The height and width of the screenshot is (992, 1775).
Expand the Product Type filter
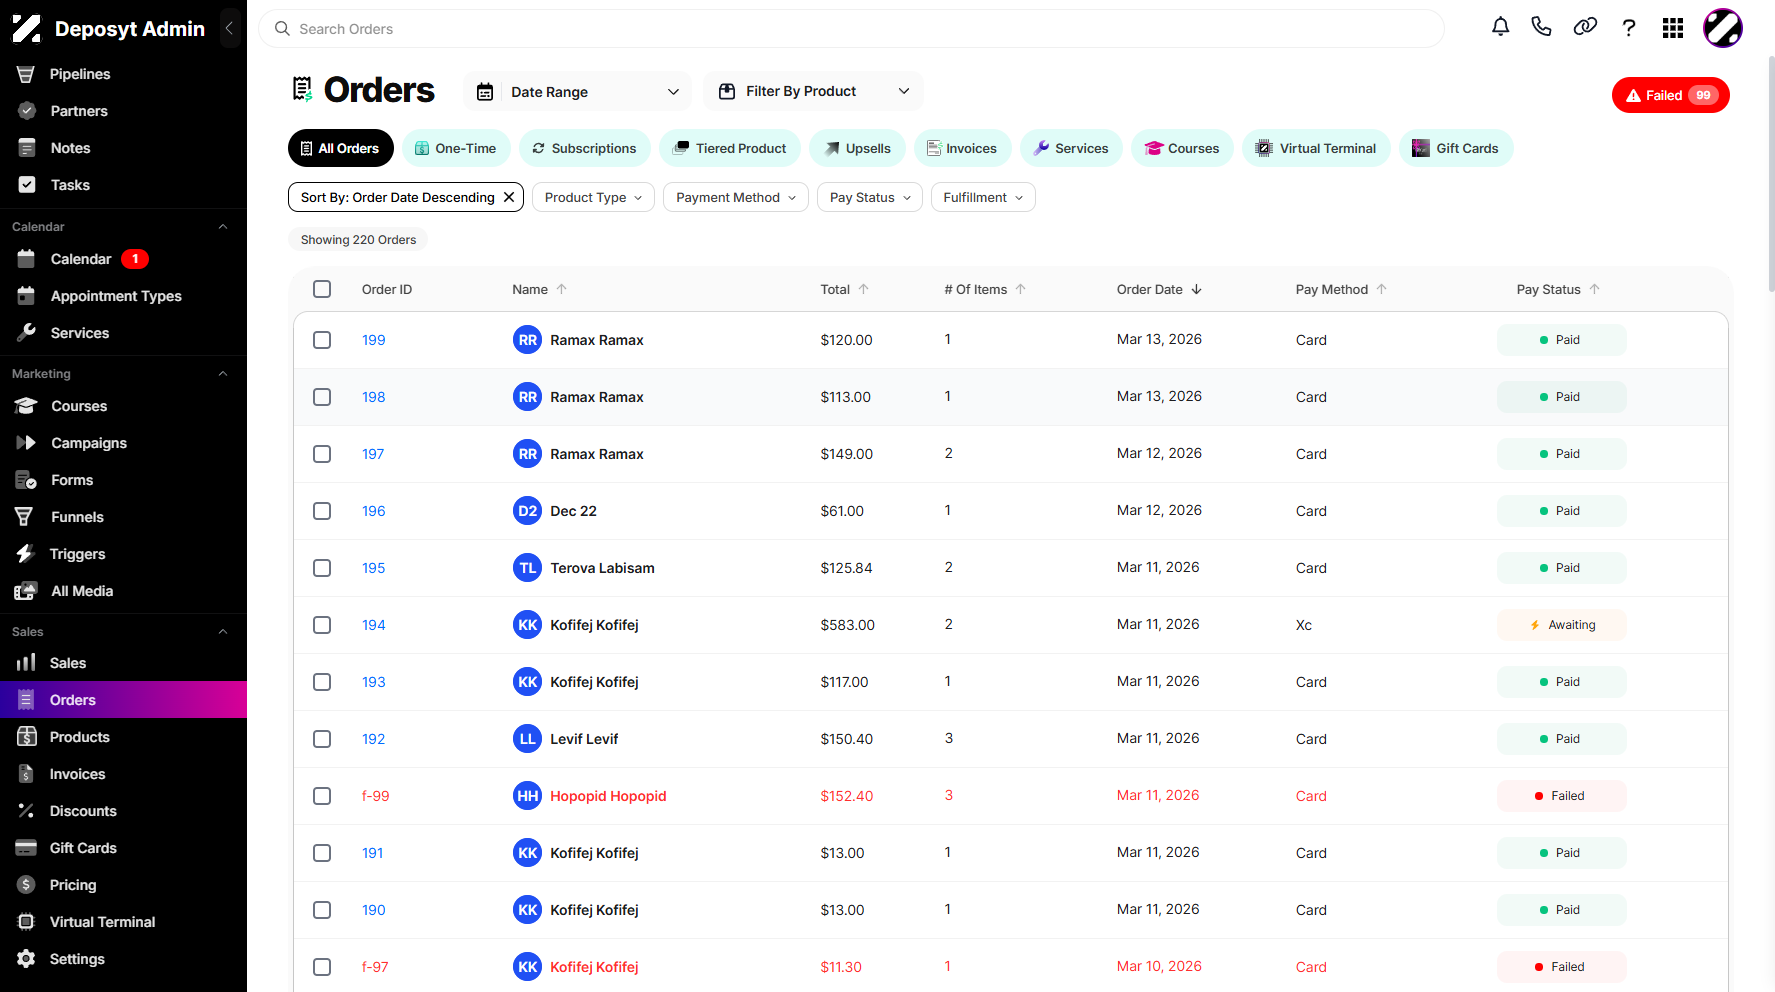pyautogui.click(x=593, y=197)
